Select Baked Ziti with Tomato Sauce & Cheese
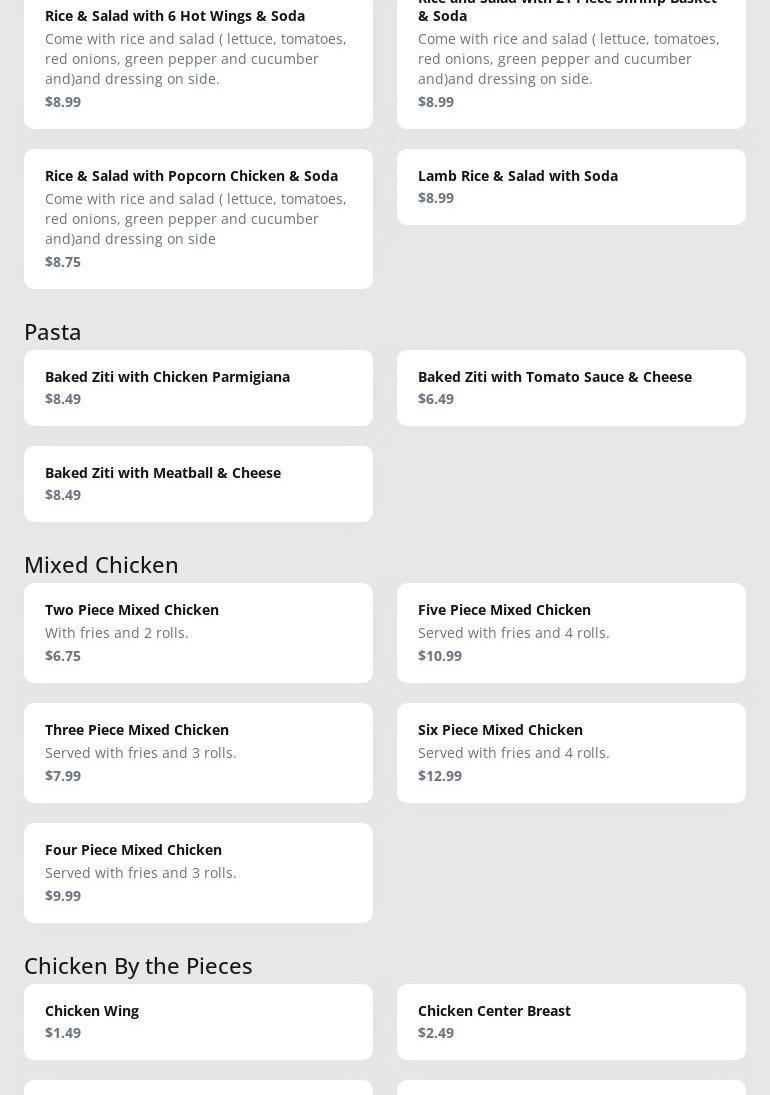 [571, 387]
